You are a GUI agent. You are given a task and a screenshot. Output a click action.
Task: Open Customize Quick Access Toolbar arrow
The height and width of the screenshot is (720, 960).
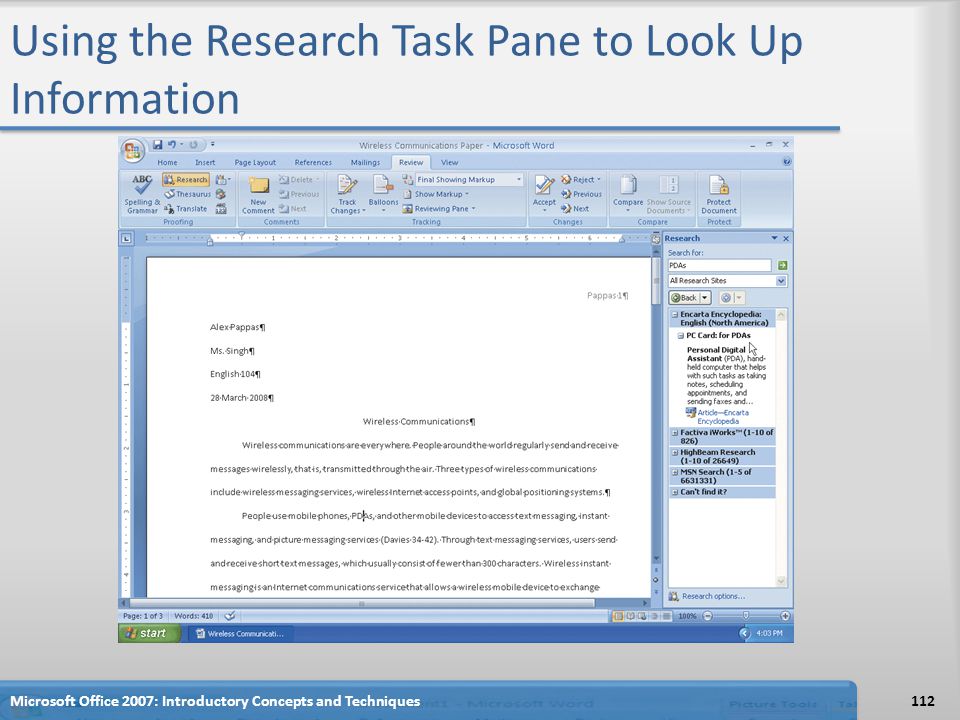tap(212, 144)
